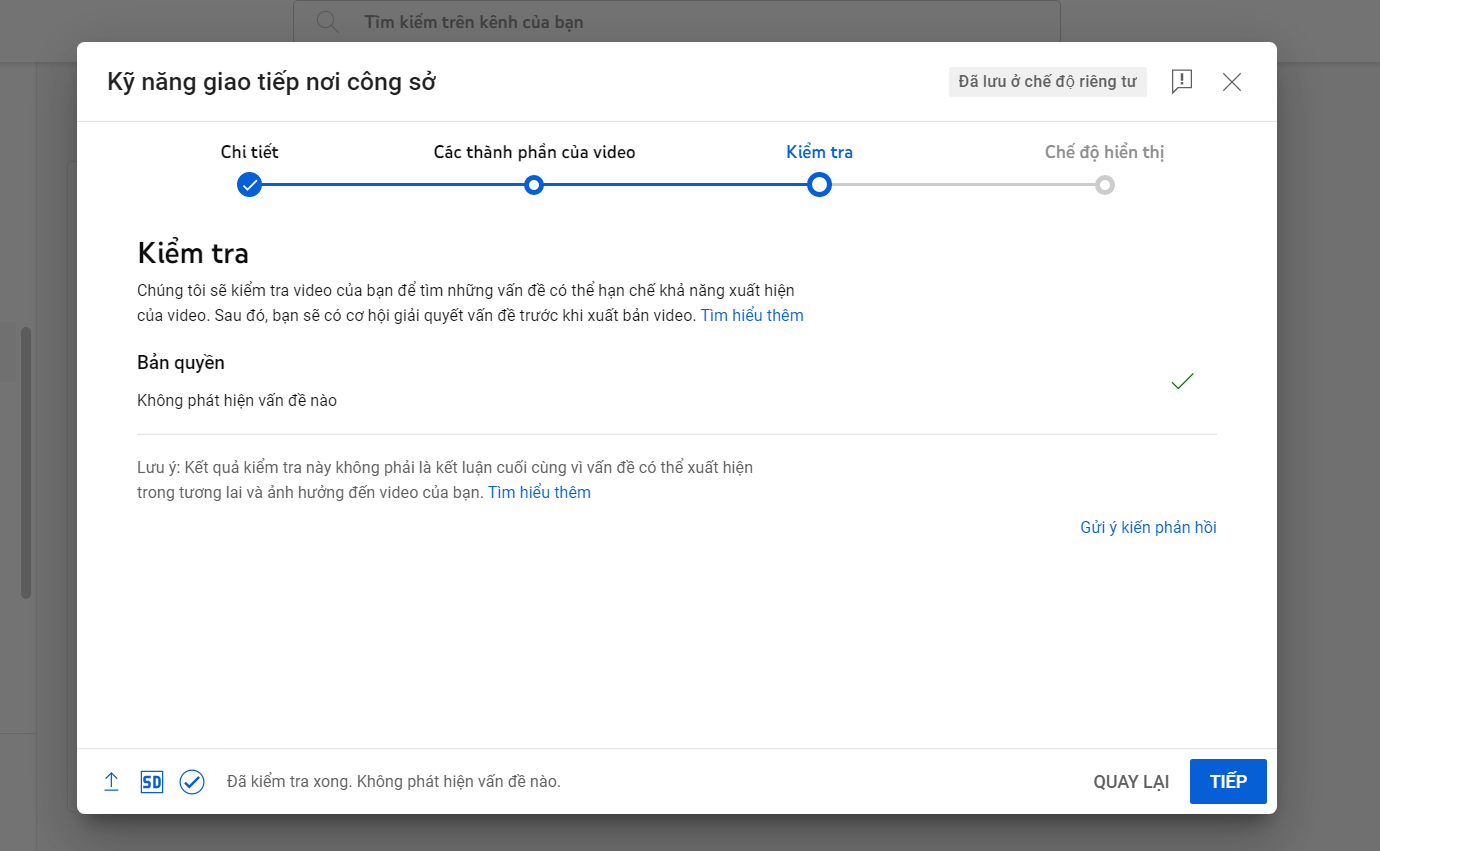The image size is (1472, 851).
Task: Click the upload status arrow icon
Action: click(x=111, y=782)
